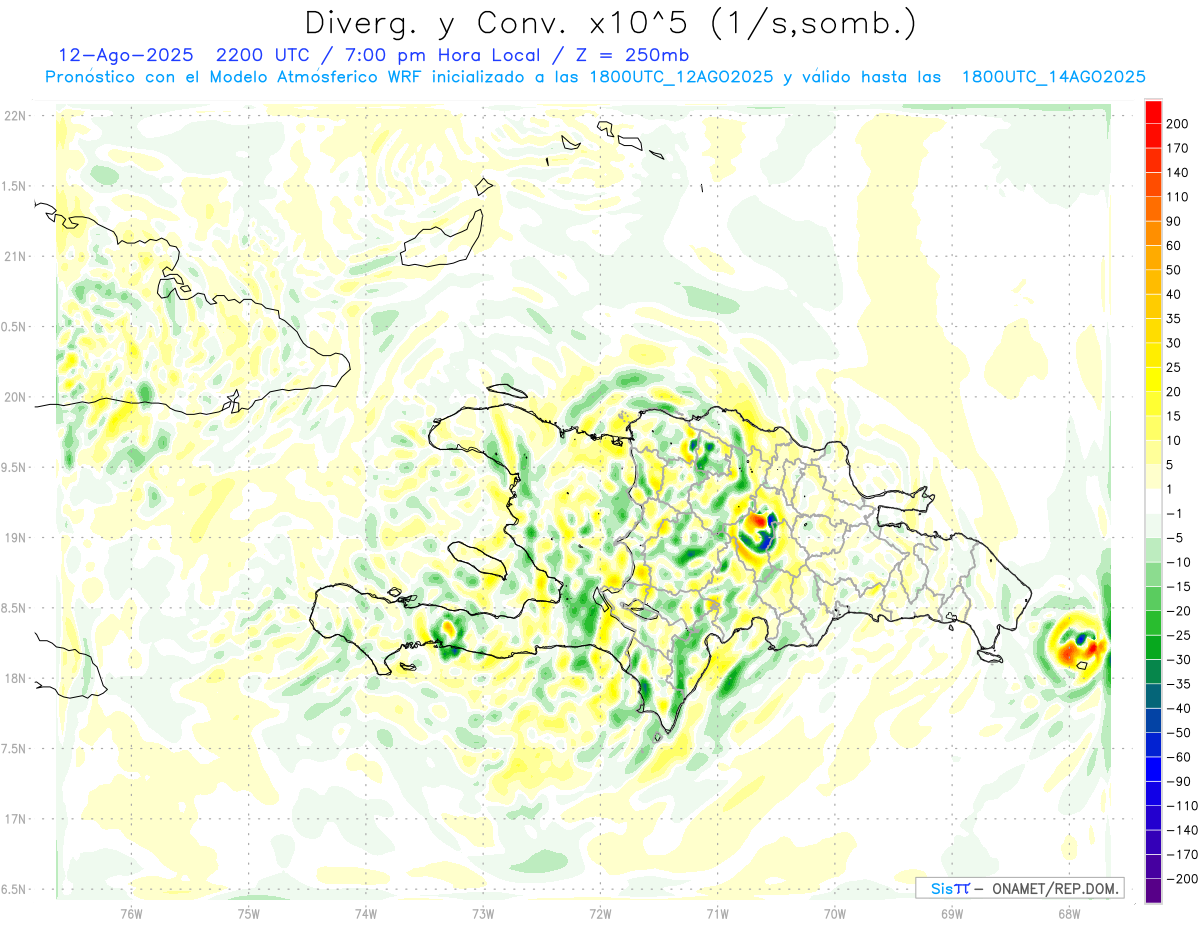The width and height of the screenshot is (1200, 927).
Task: Click the purple swatch below -200 on color bar
Action: click(1153, 891)
